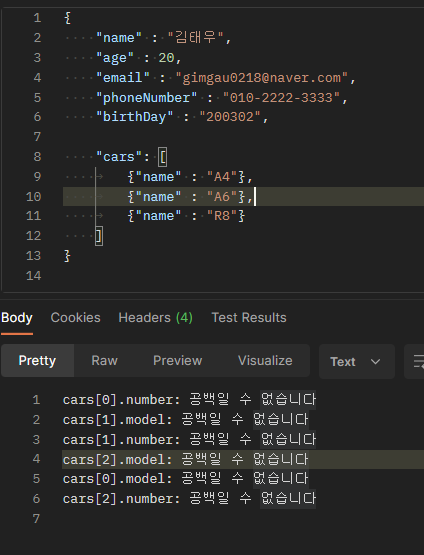Click the opening brace on line 1
Image resolution: width=424 pixels, height=555 pixels.
67,18
